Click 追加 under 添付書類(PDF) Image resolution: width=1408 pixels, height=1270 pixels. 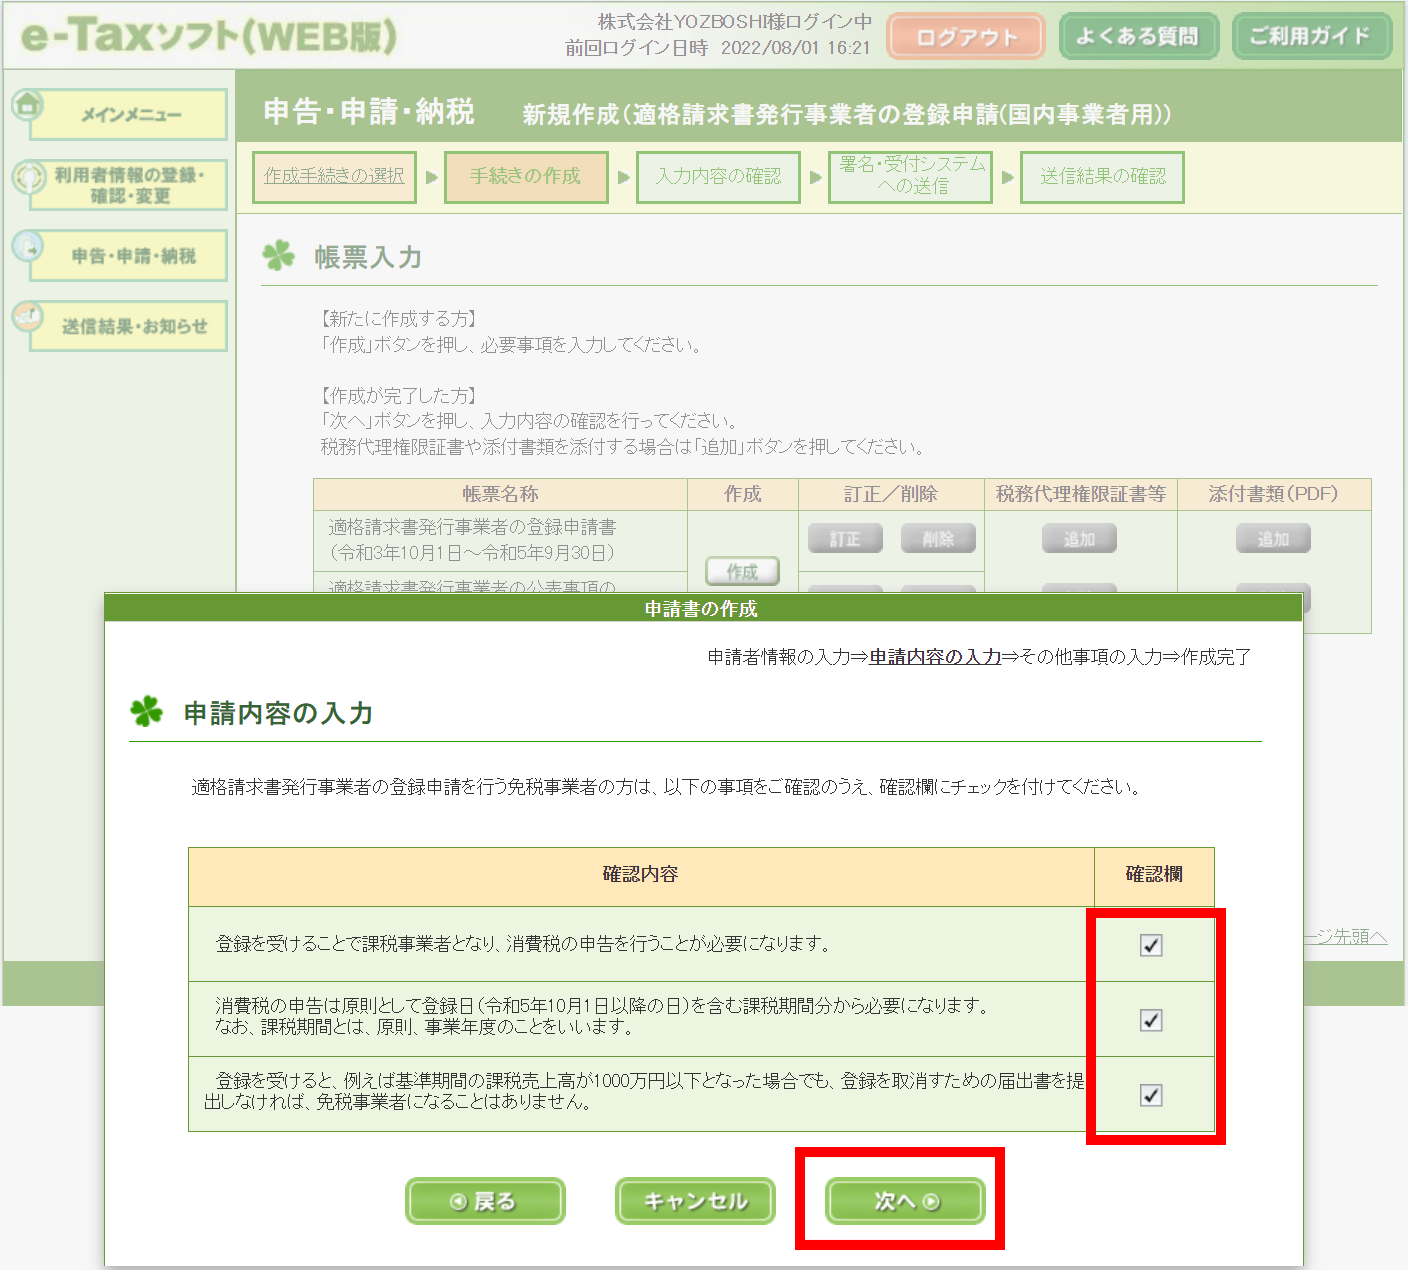[x=1273, y=539]
